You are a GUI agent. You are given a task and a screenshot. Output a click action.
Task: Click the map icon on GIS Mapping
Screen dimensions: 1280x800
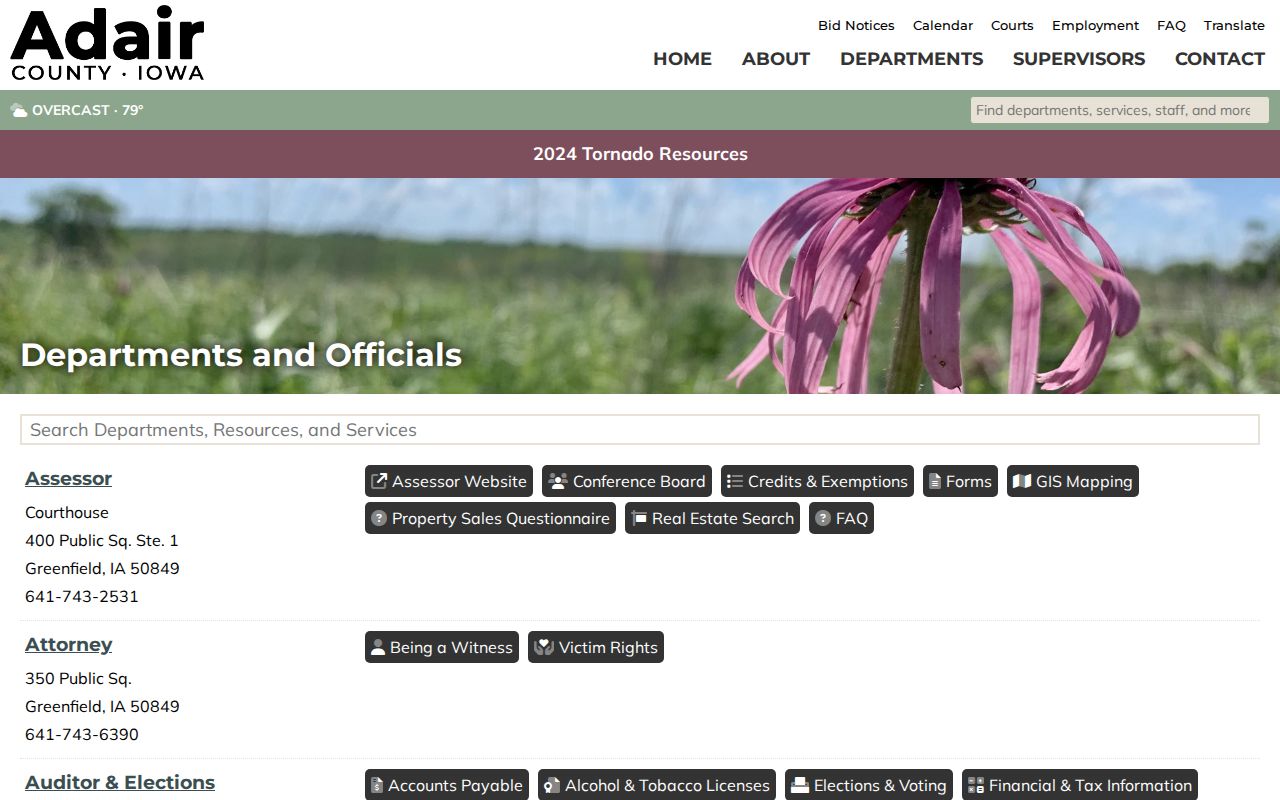(1022, 481)
